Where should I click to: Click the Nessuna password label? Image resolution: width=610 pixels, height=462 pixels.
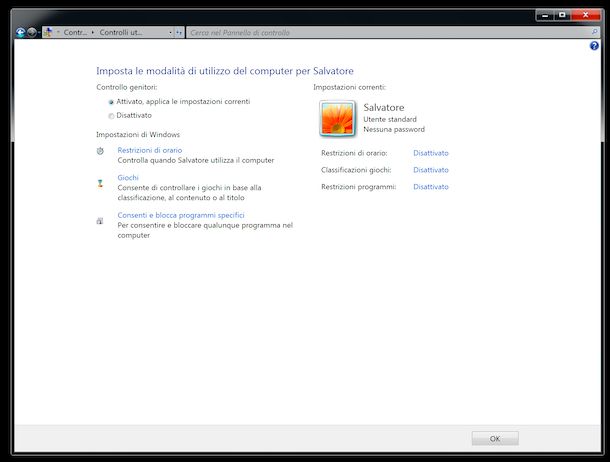394,130
